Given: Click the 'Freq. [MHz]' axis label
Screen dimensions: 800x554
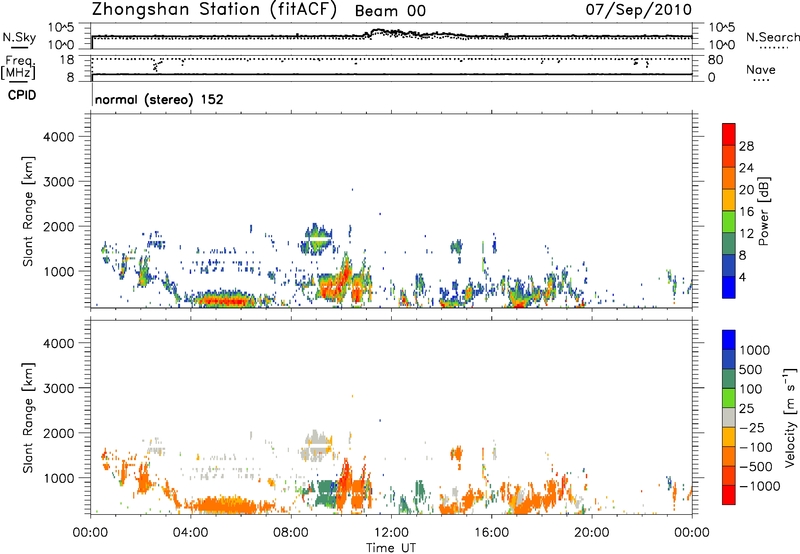Looking at the screenshot, I should 18,67.
